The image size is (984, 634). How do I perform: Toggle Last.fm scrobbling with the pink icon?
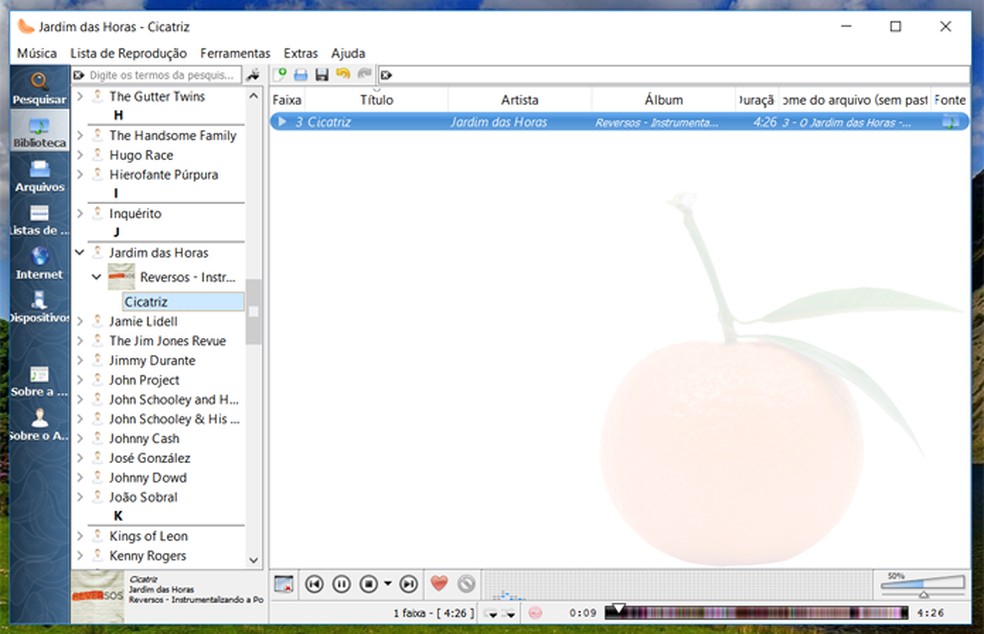(x=535, y=613)
